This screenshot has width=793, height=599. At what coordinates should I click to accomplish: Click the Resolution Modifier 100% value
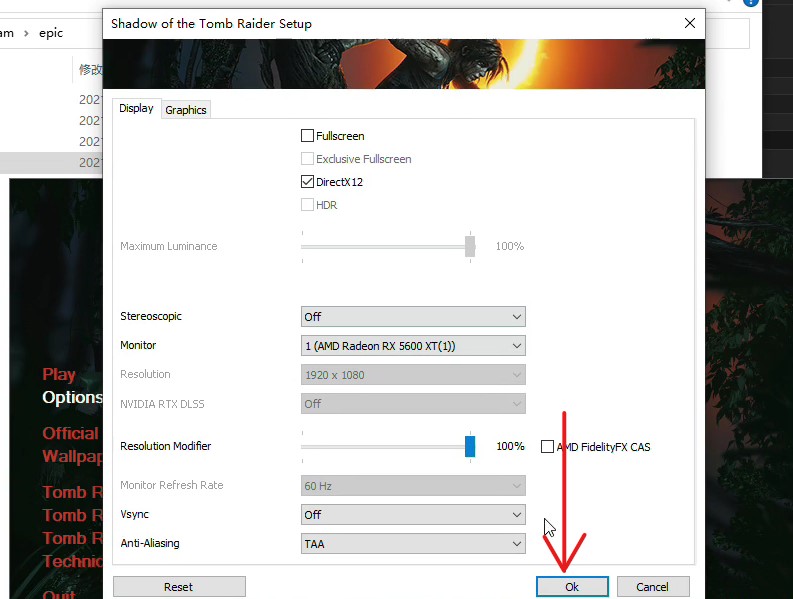click(x=510, y=446)
